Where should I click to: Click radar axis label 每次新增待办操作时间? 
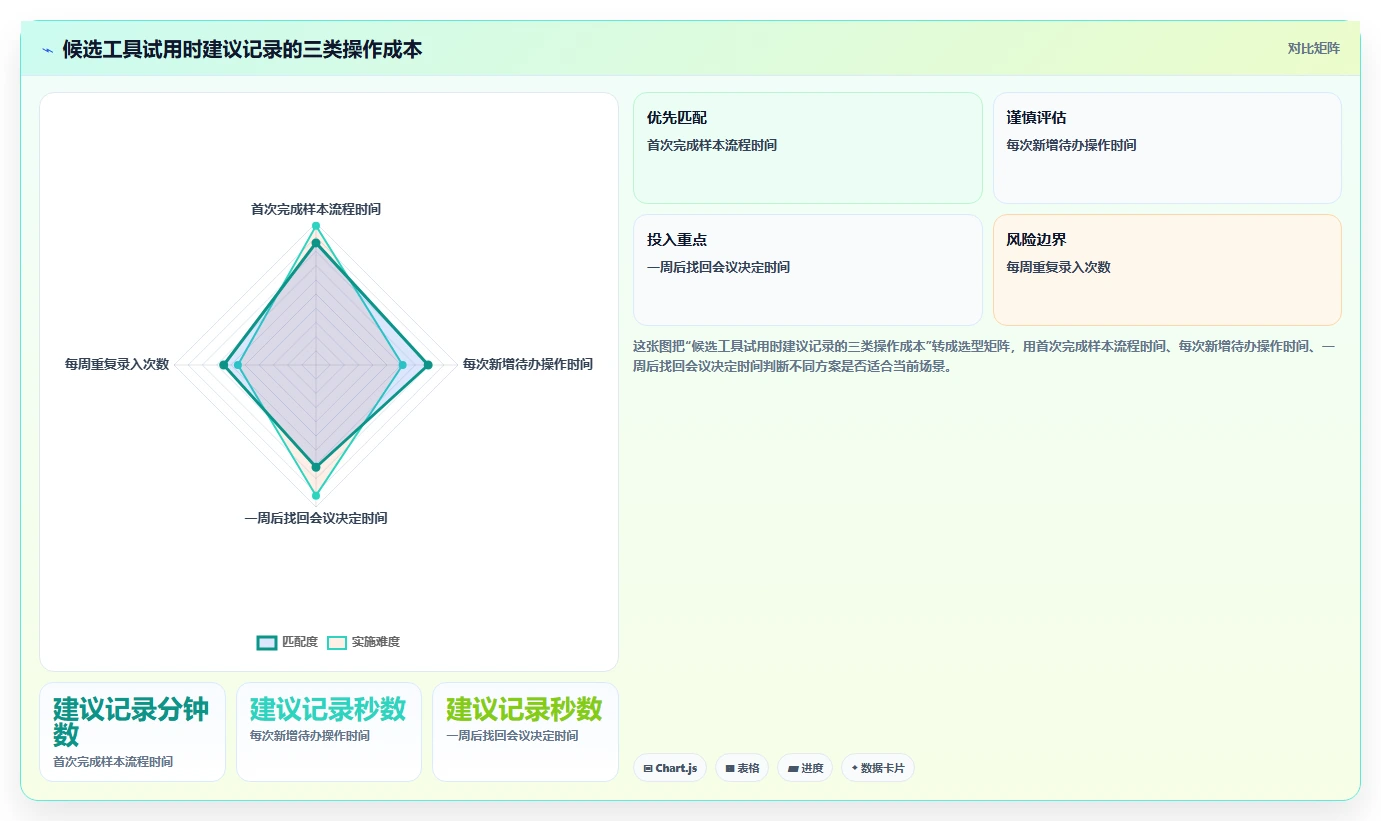point(528,364)
